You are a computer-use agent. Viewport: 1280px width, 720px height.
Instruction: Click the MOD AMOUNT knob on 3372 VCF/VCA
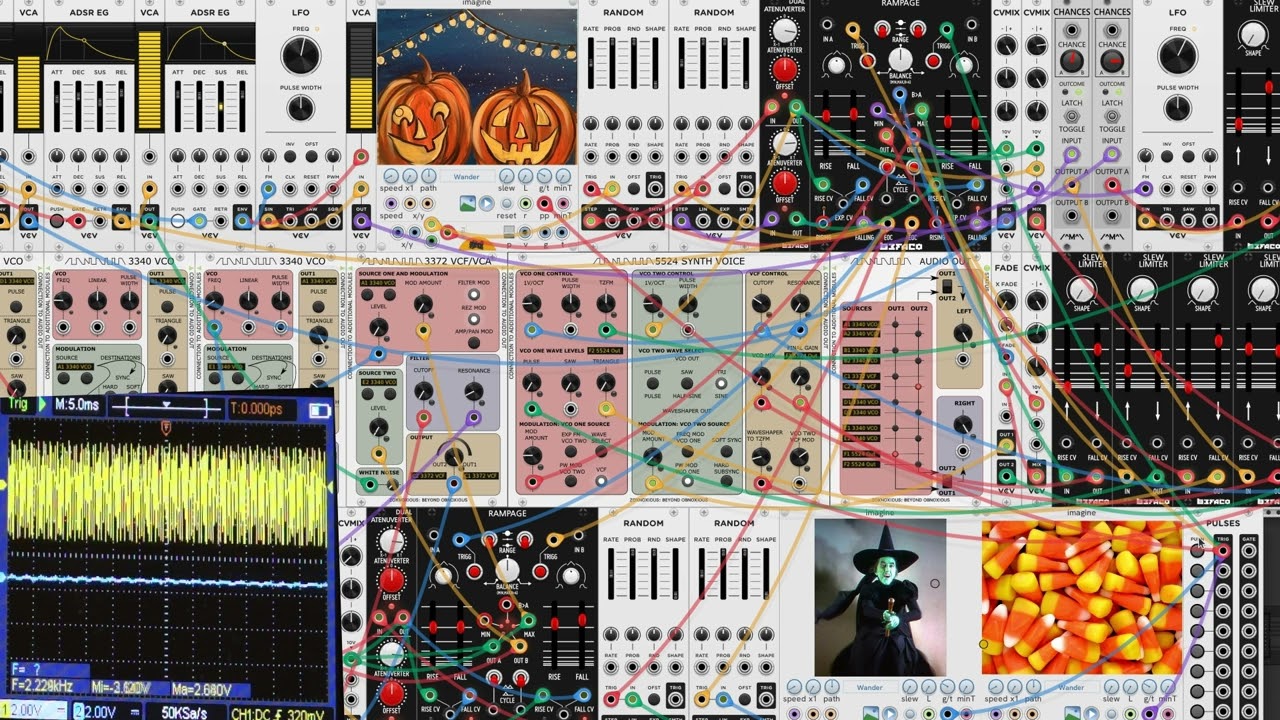(423, 303)
